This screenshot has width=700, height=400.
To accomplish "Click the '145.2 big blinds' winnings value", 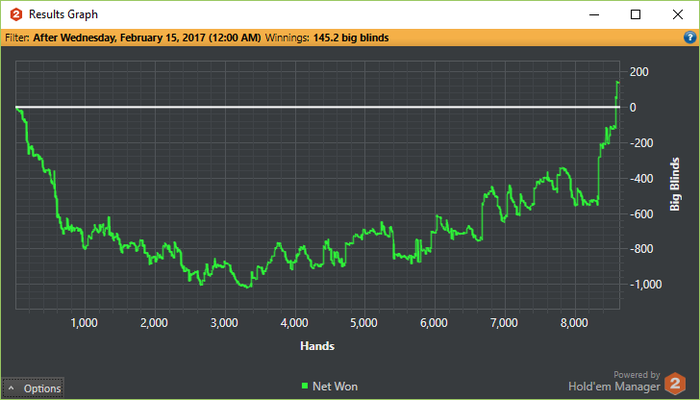I will [x=351, y=38].
